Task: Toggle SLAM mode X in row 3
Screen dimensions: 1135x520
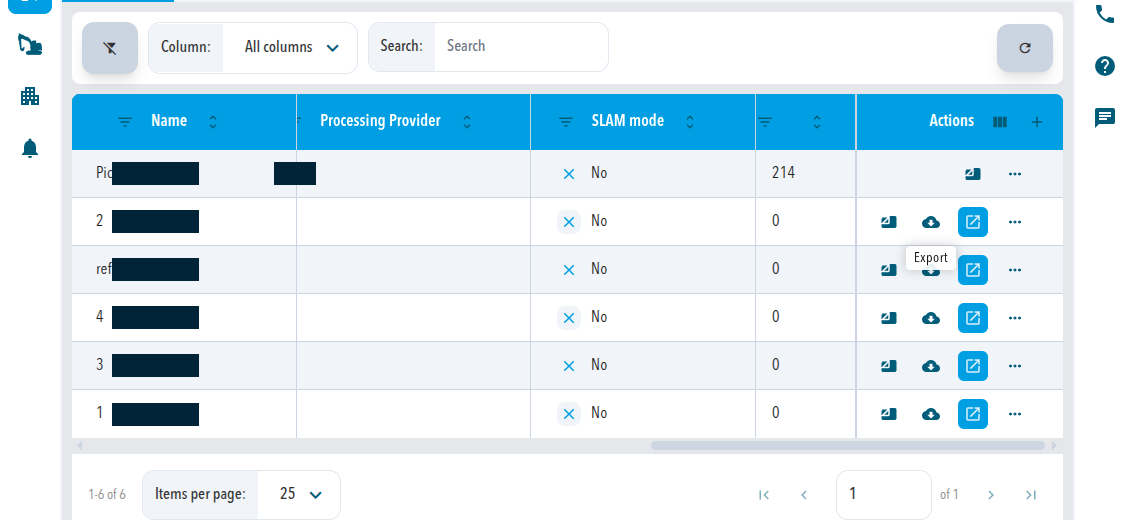Action: coord(569,366)
